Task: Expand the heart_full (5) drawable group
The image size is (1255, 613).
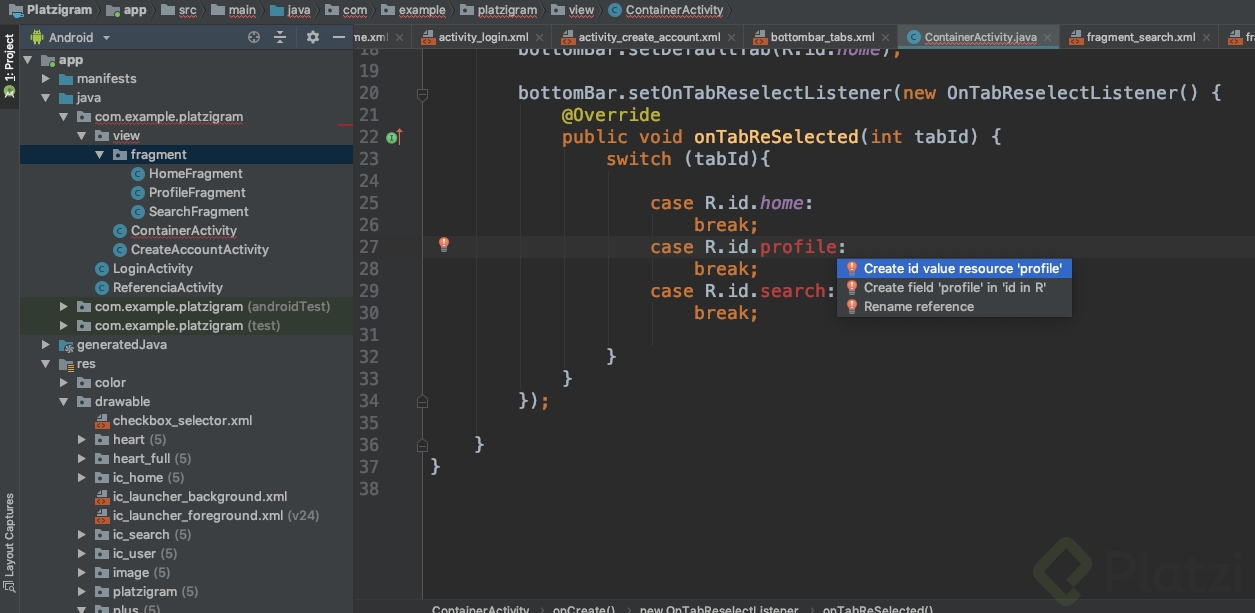Action: (82, 459)
